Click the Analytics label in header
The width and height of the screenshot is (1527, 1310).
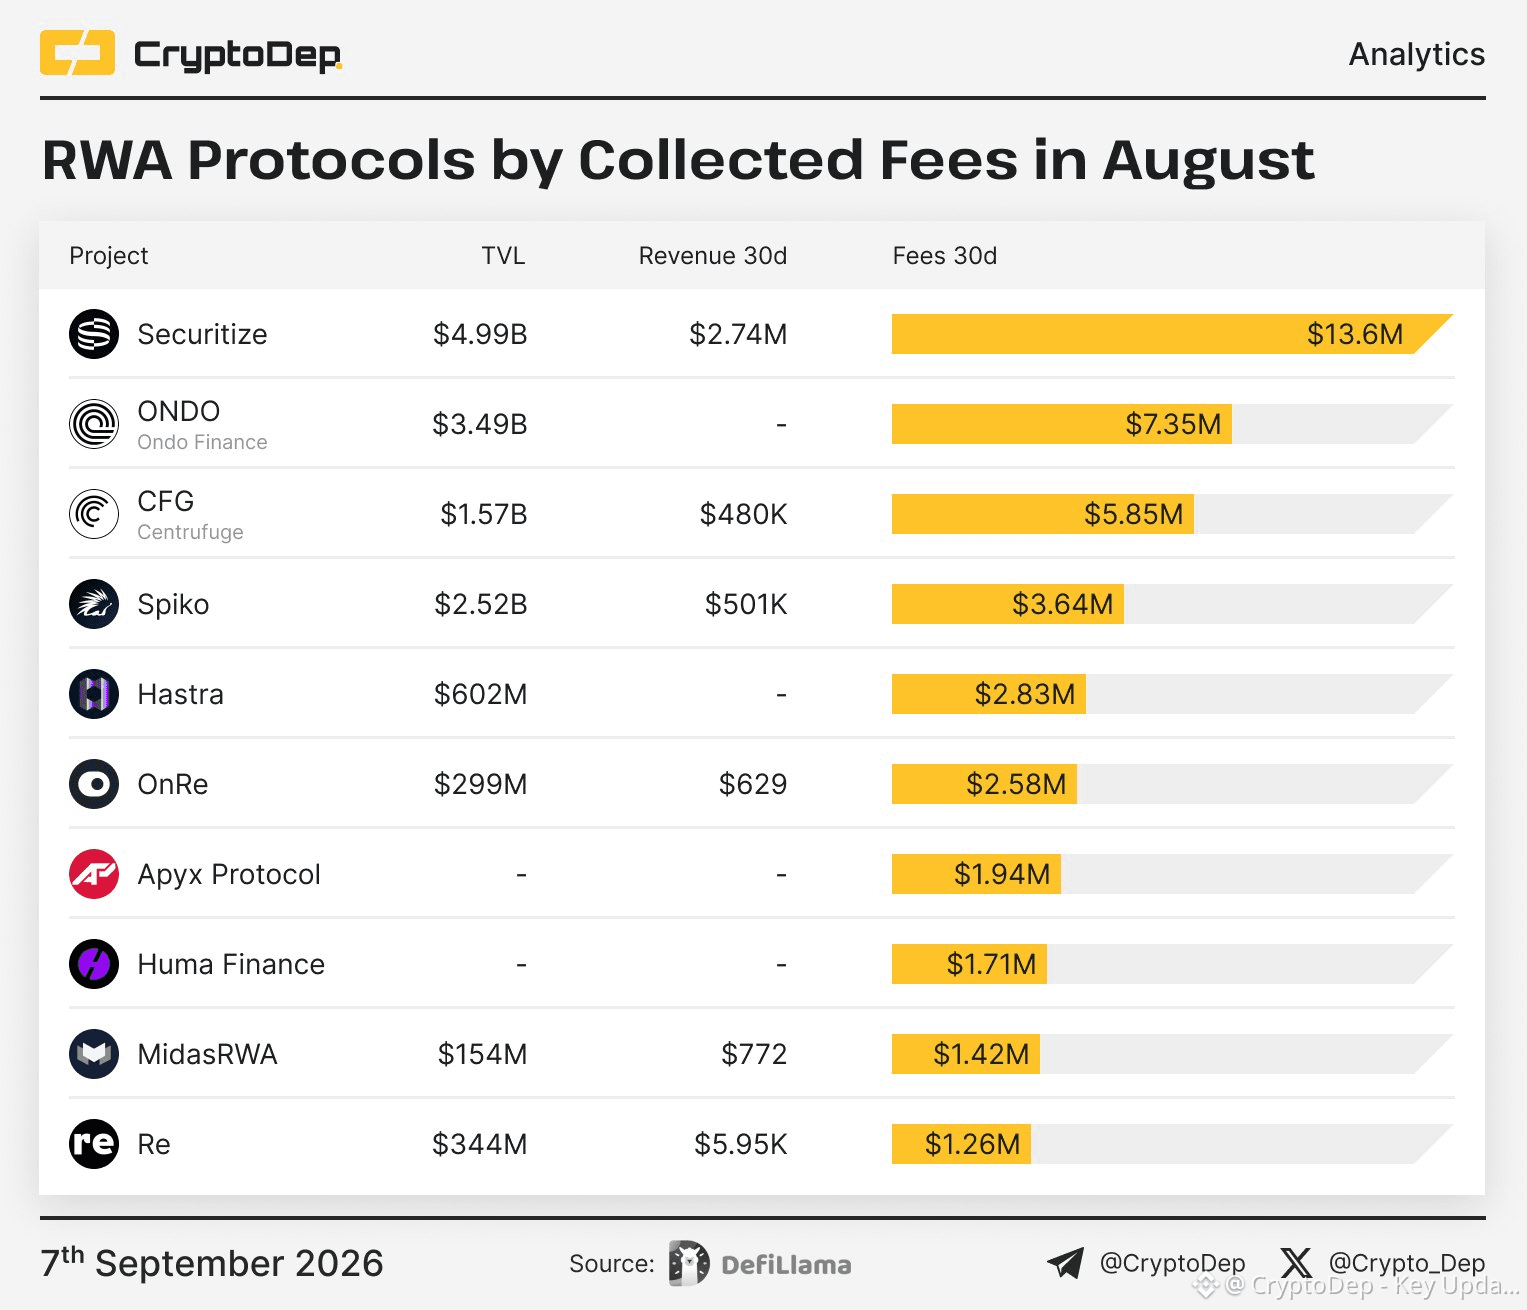click(1417, 54)
